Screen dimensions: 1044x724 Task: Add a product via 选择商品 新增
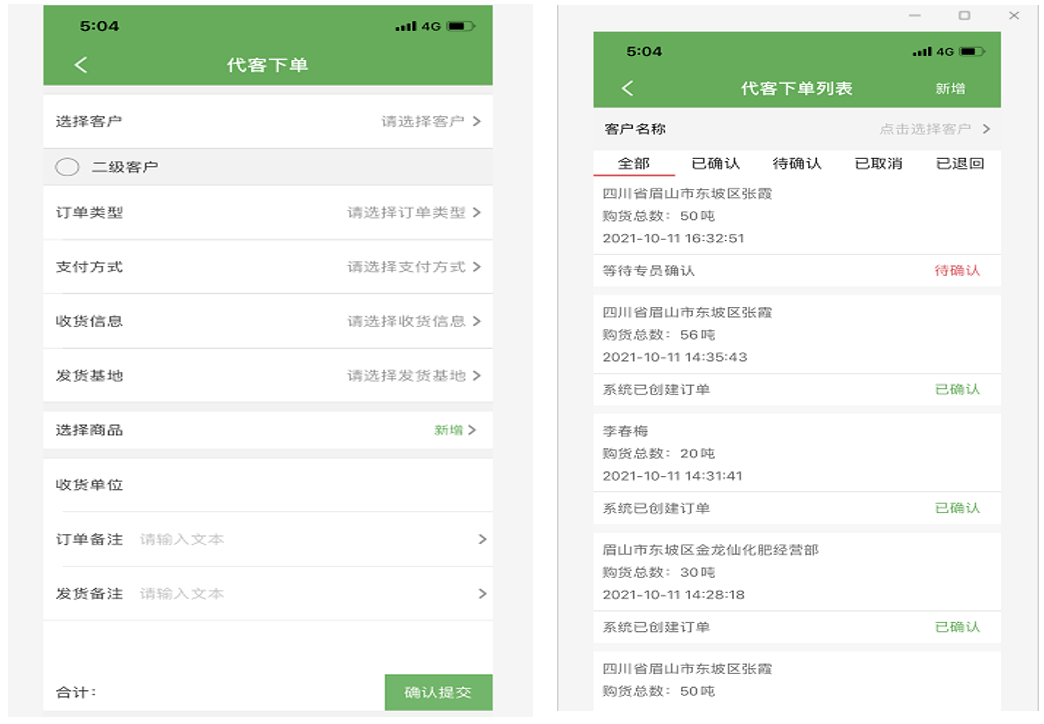coord(454,430)
